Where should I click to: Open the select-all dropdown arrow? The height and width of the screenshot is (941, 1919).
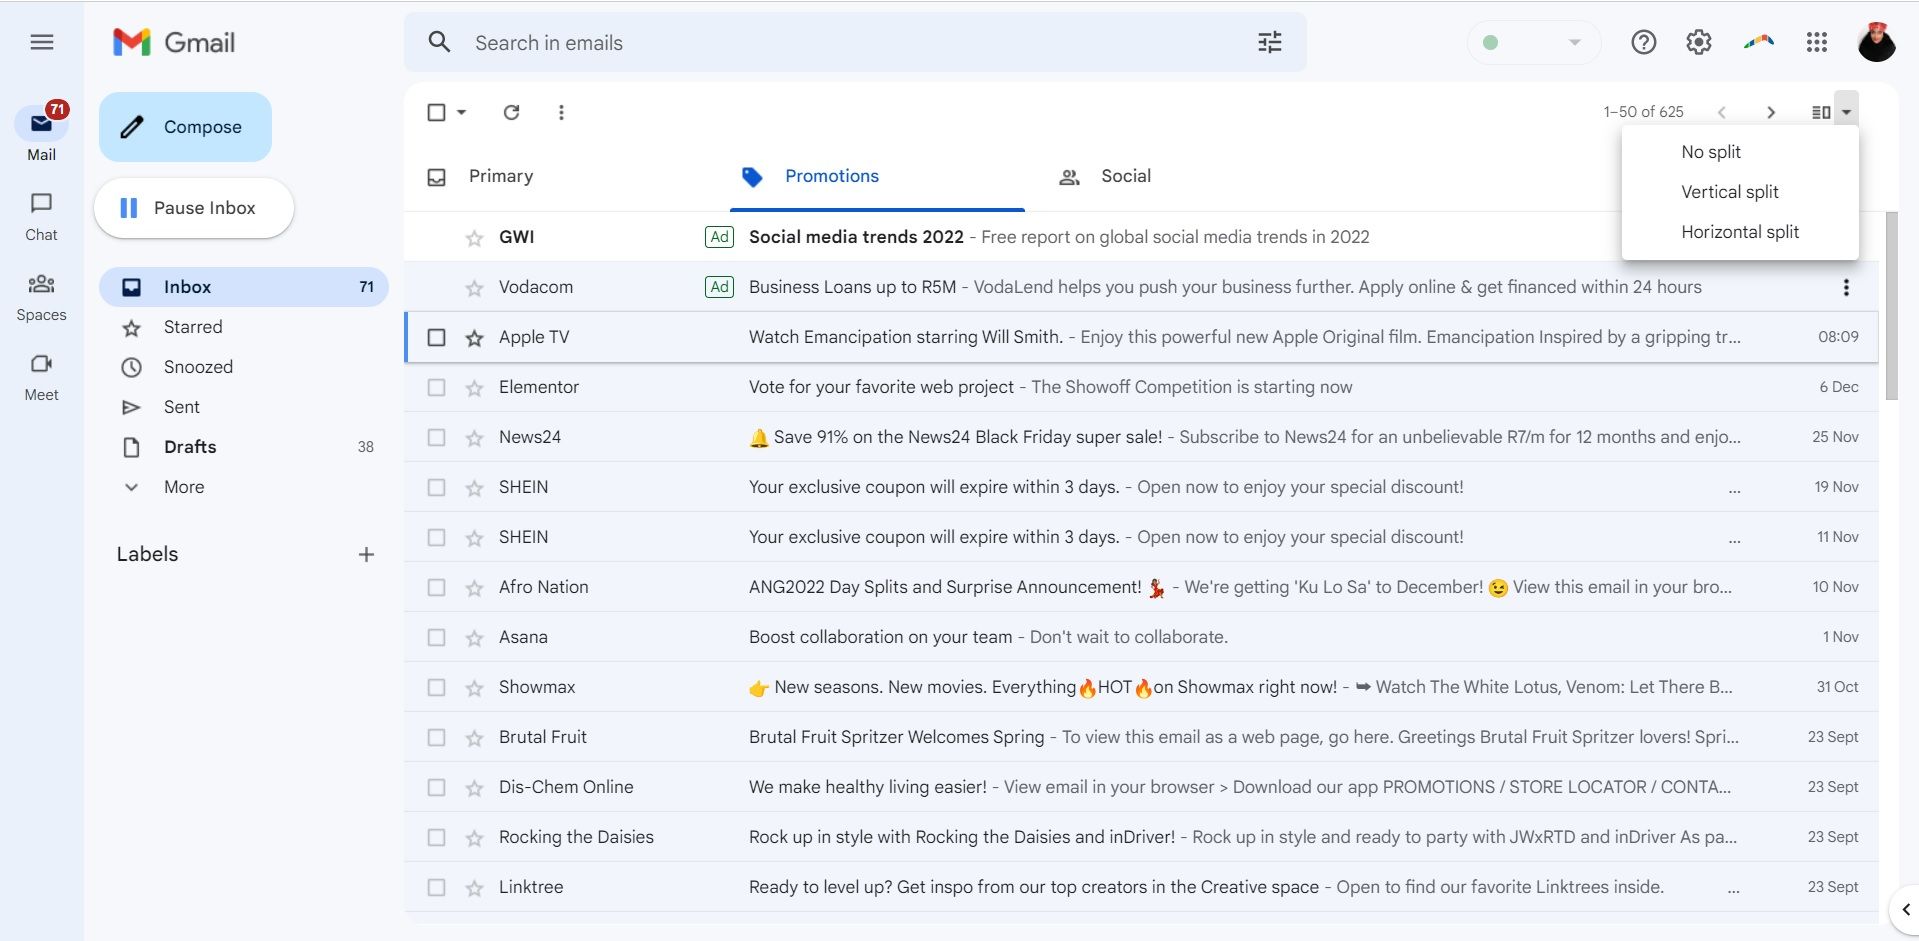(x=461, y=112)
